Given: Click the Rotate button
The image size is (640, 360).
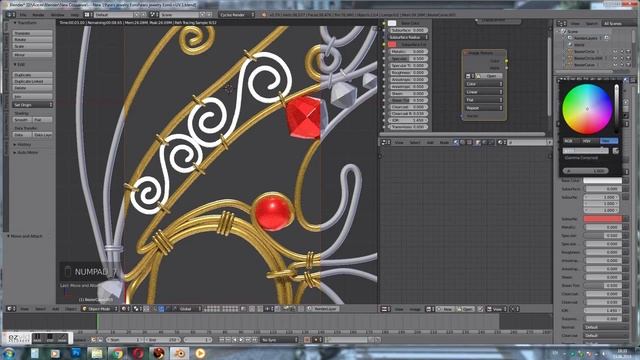Looking at the screenshot, I should [32, 40].
